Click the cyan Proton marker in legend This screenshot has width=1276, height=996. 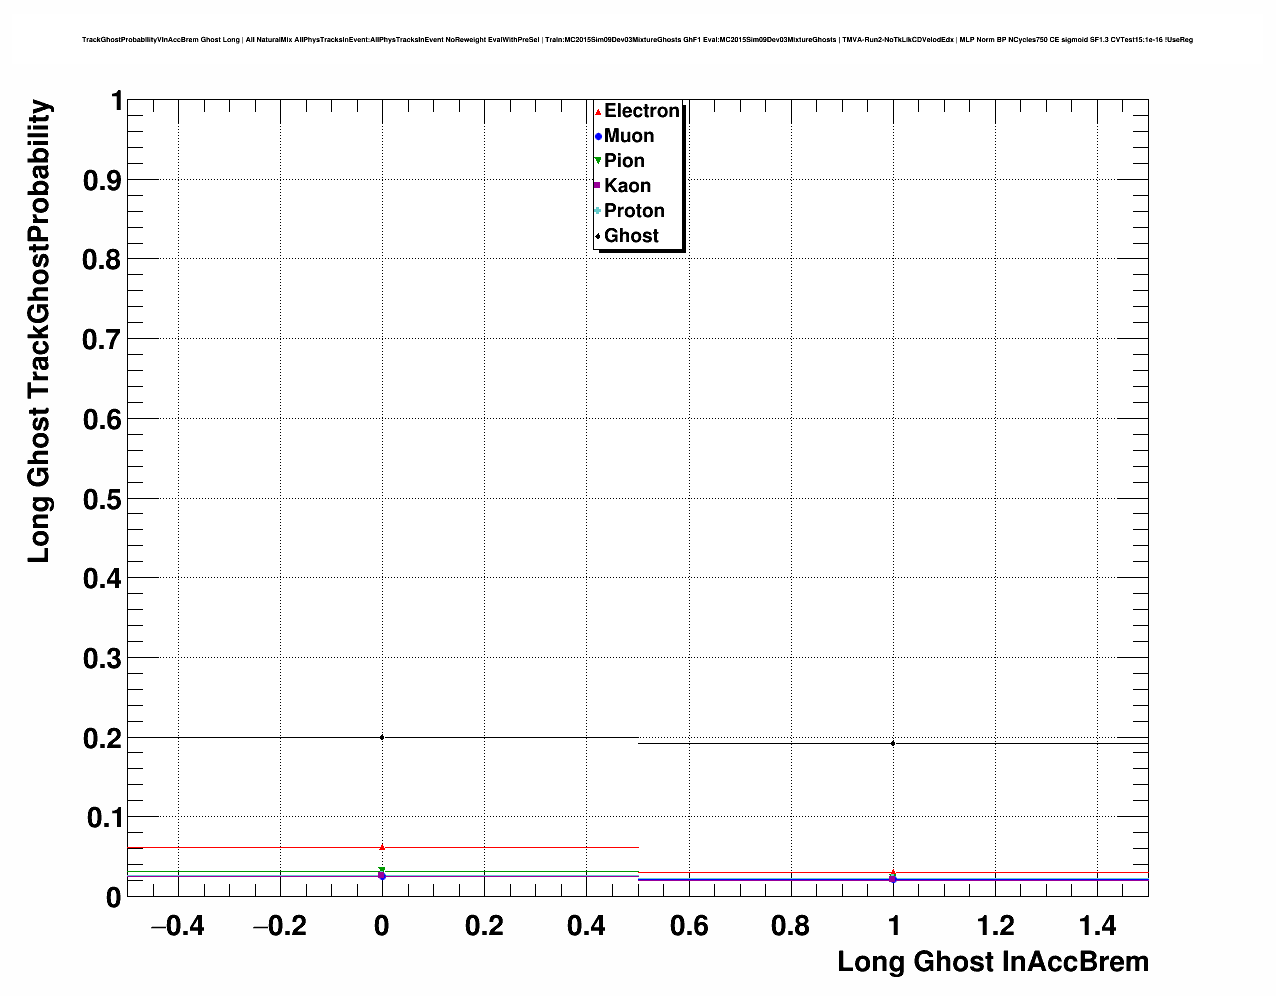(x=598, y=211)
